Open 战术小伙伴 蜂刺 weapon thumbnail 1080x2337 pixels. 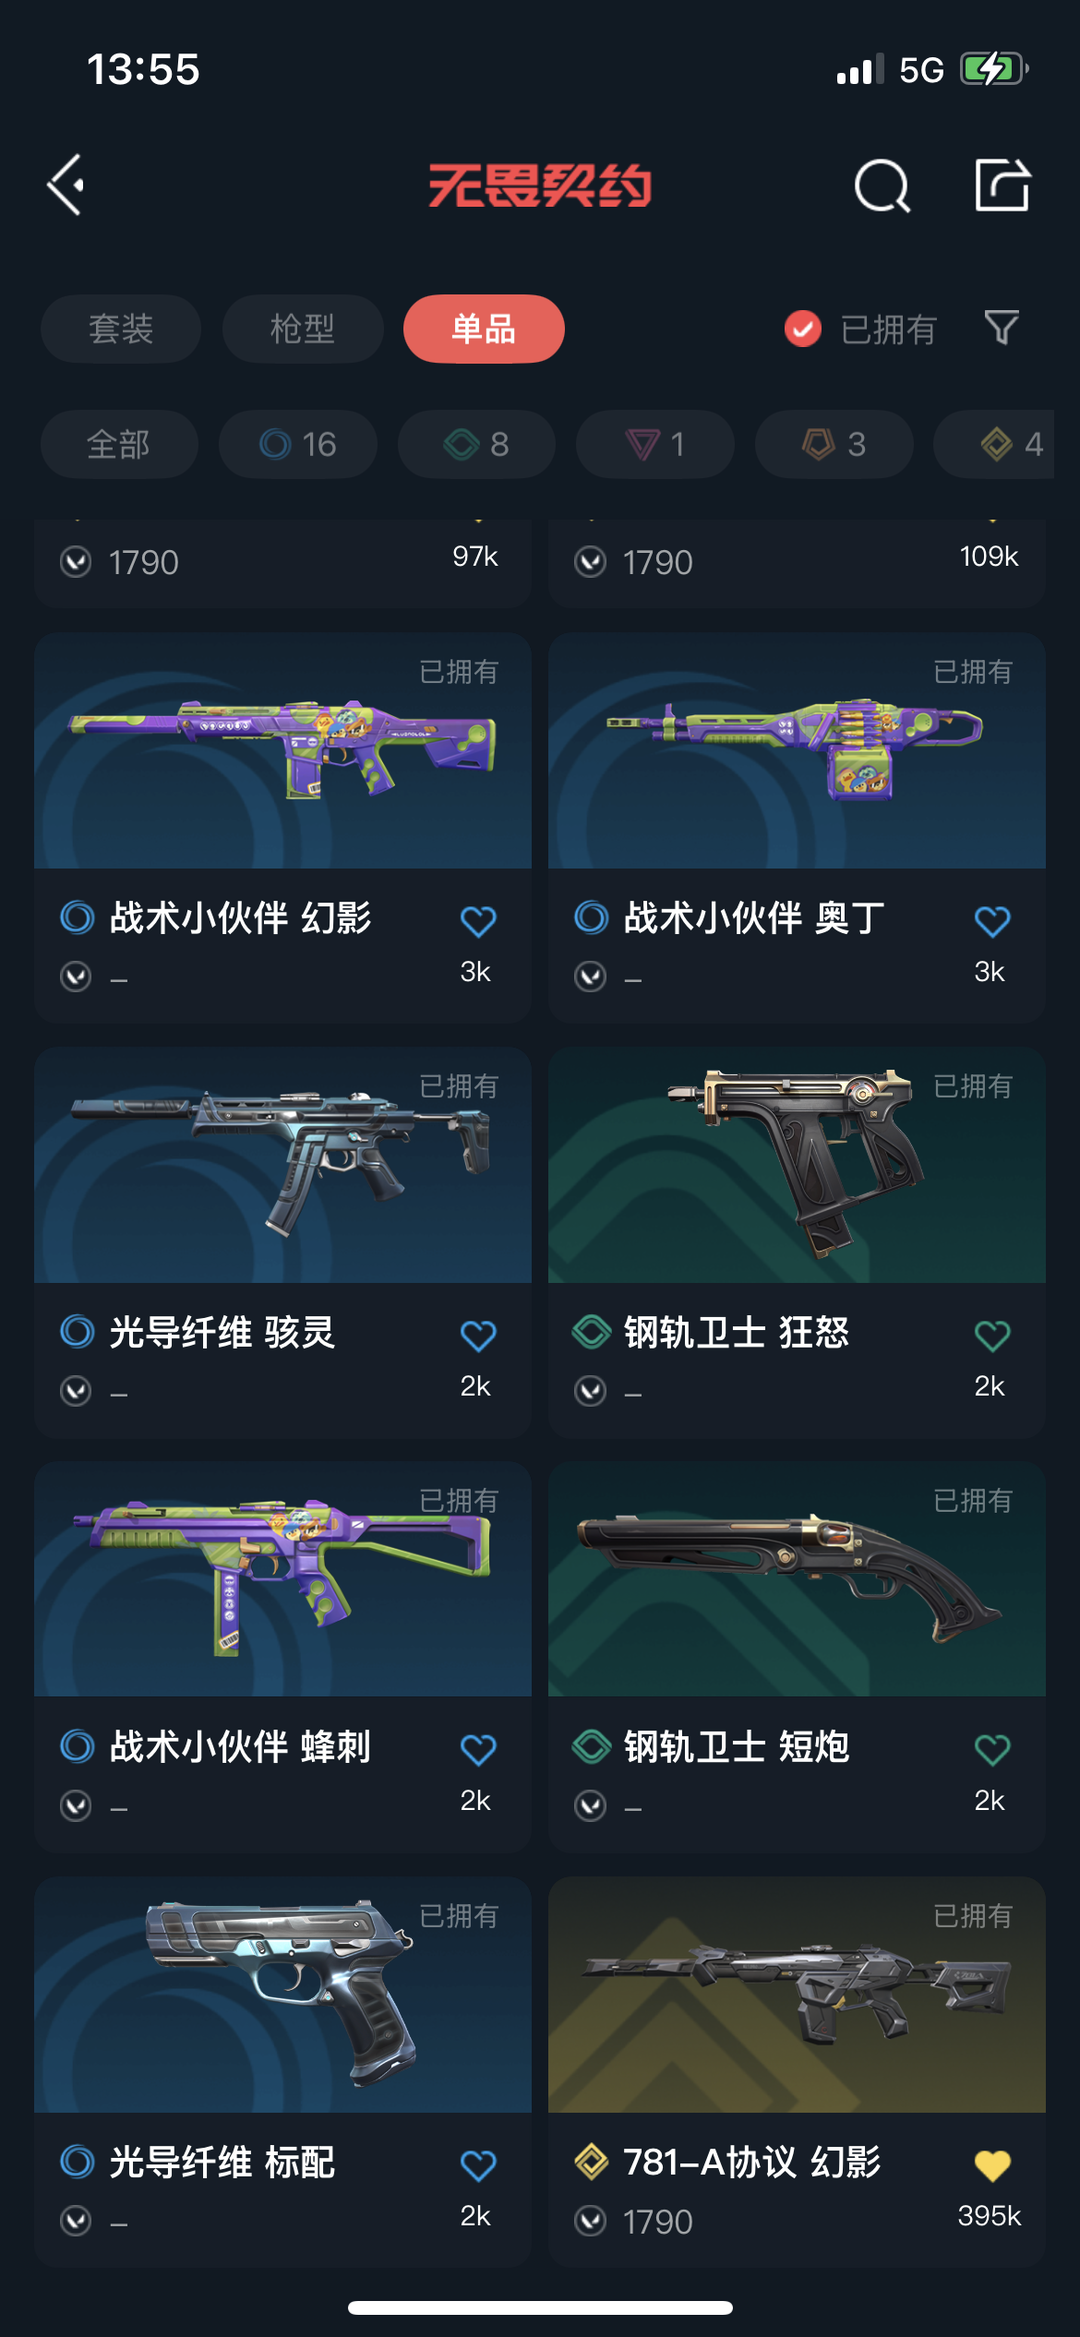(283, 1579)
